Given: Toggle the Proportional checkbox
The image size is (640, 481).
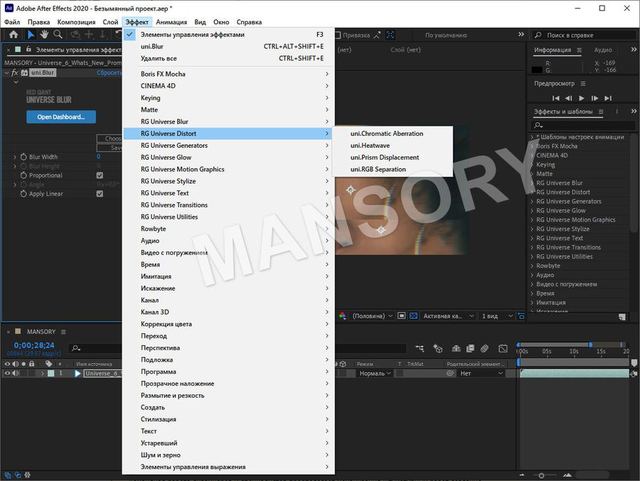Looking at the screenshot, I should tap(99, 175).
